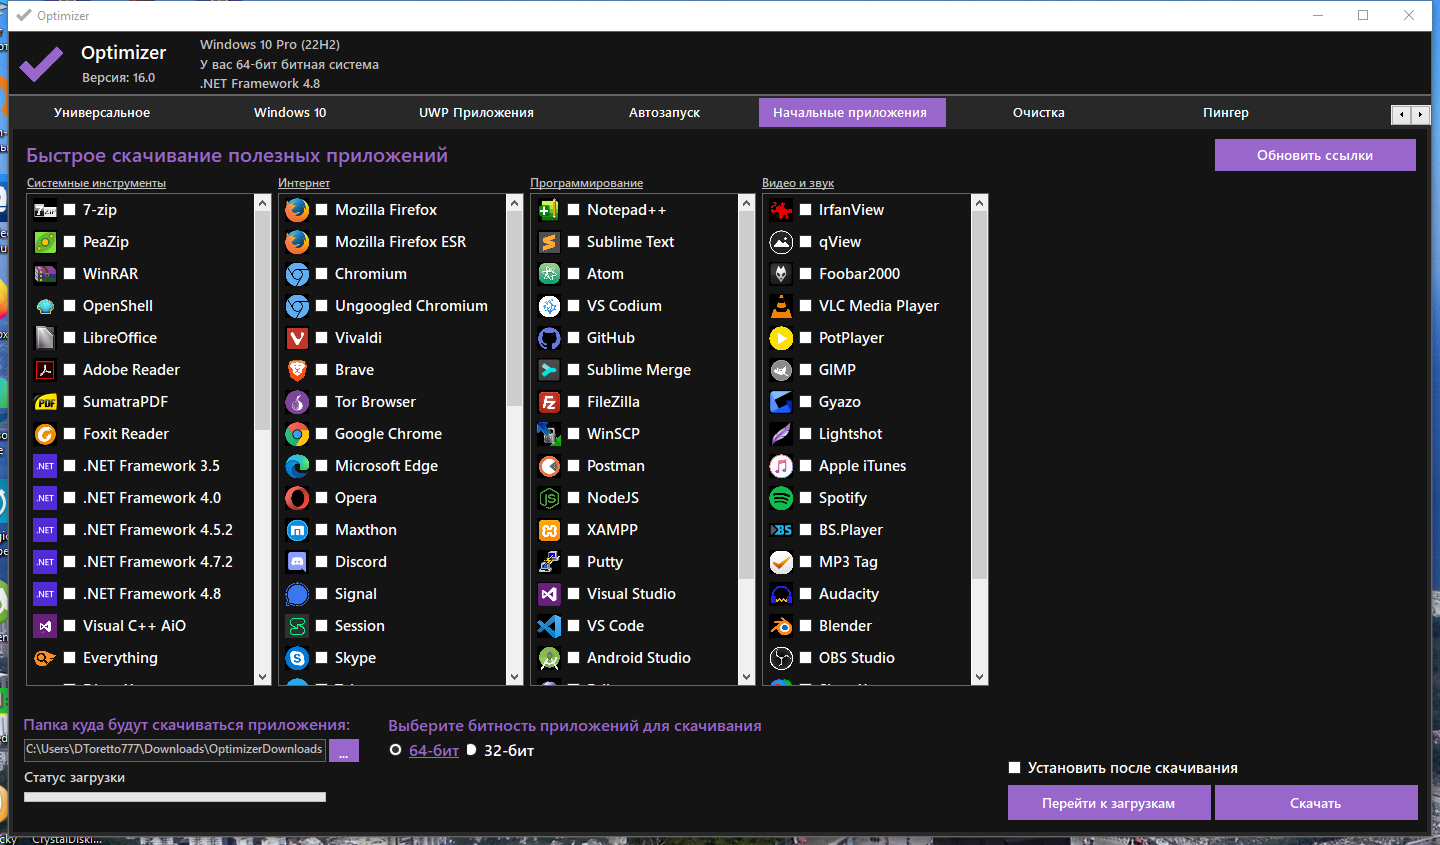Image resolution: width=1440 pixels, height=845 pixels.
Task: Click Programming list scroll-down arrow
Action: click(x=747, y=677)
